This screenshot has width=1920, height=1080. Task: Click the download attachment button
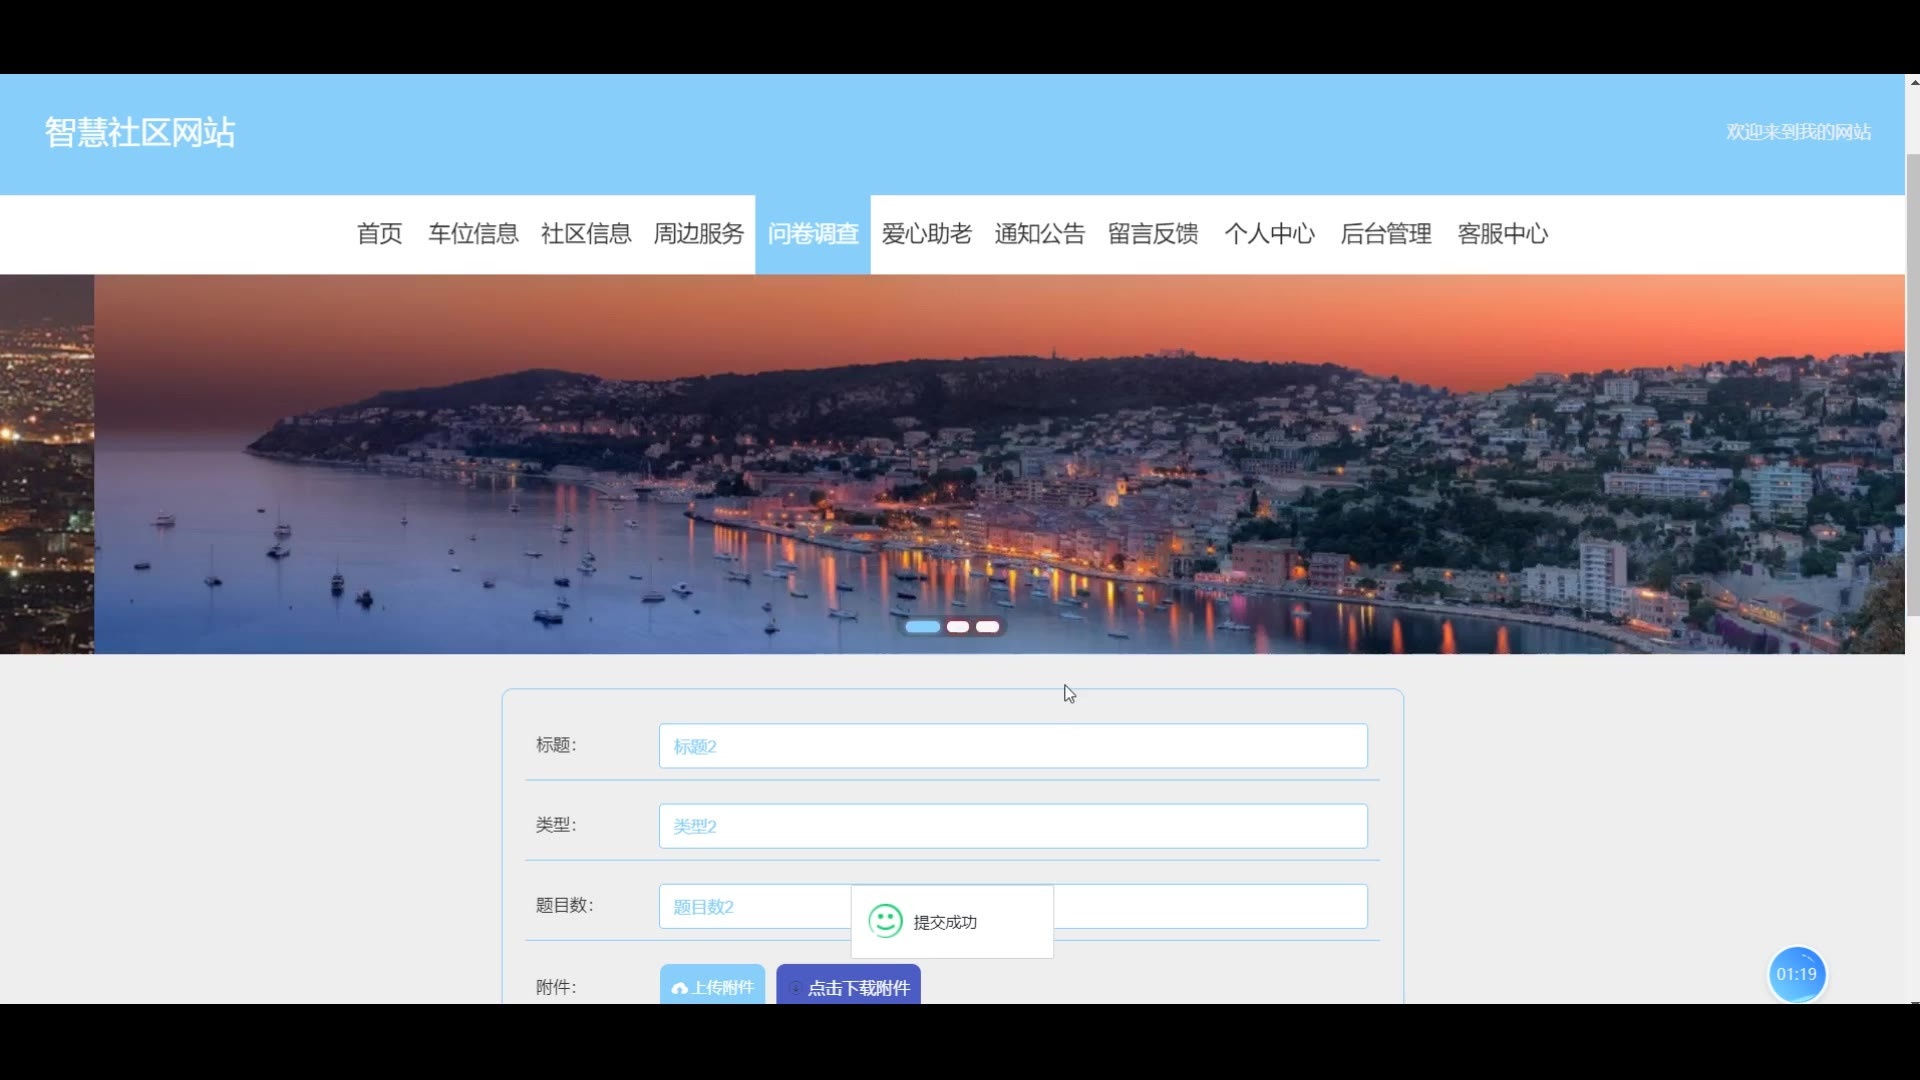point(848,987)
